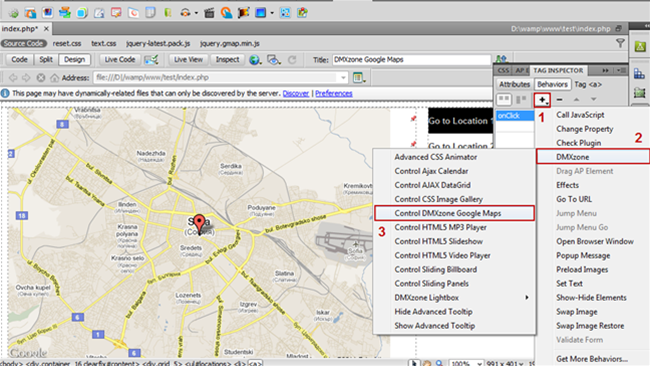Open the Address field dropdown arrow
This screenshot has height=366, width=650.
tap(343, 78)
